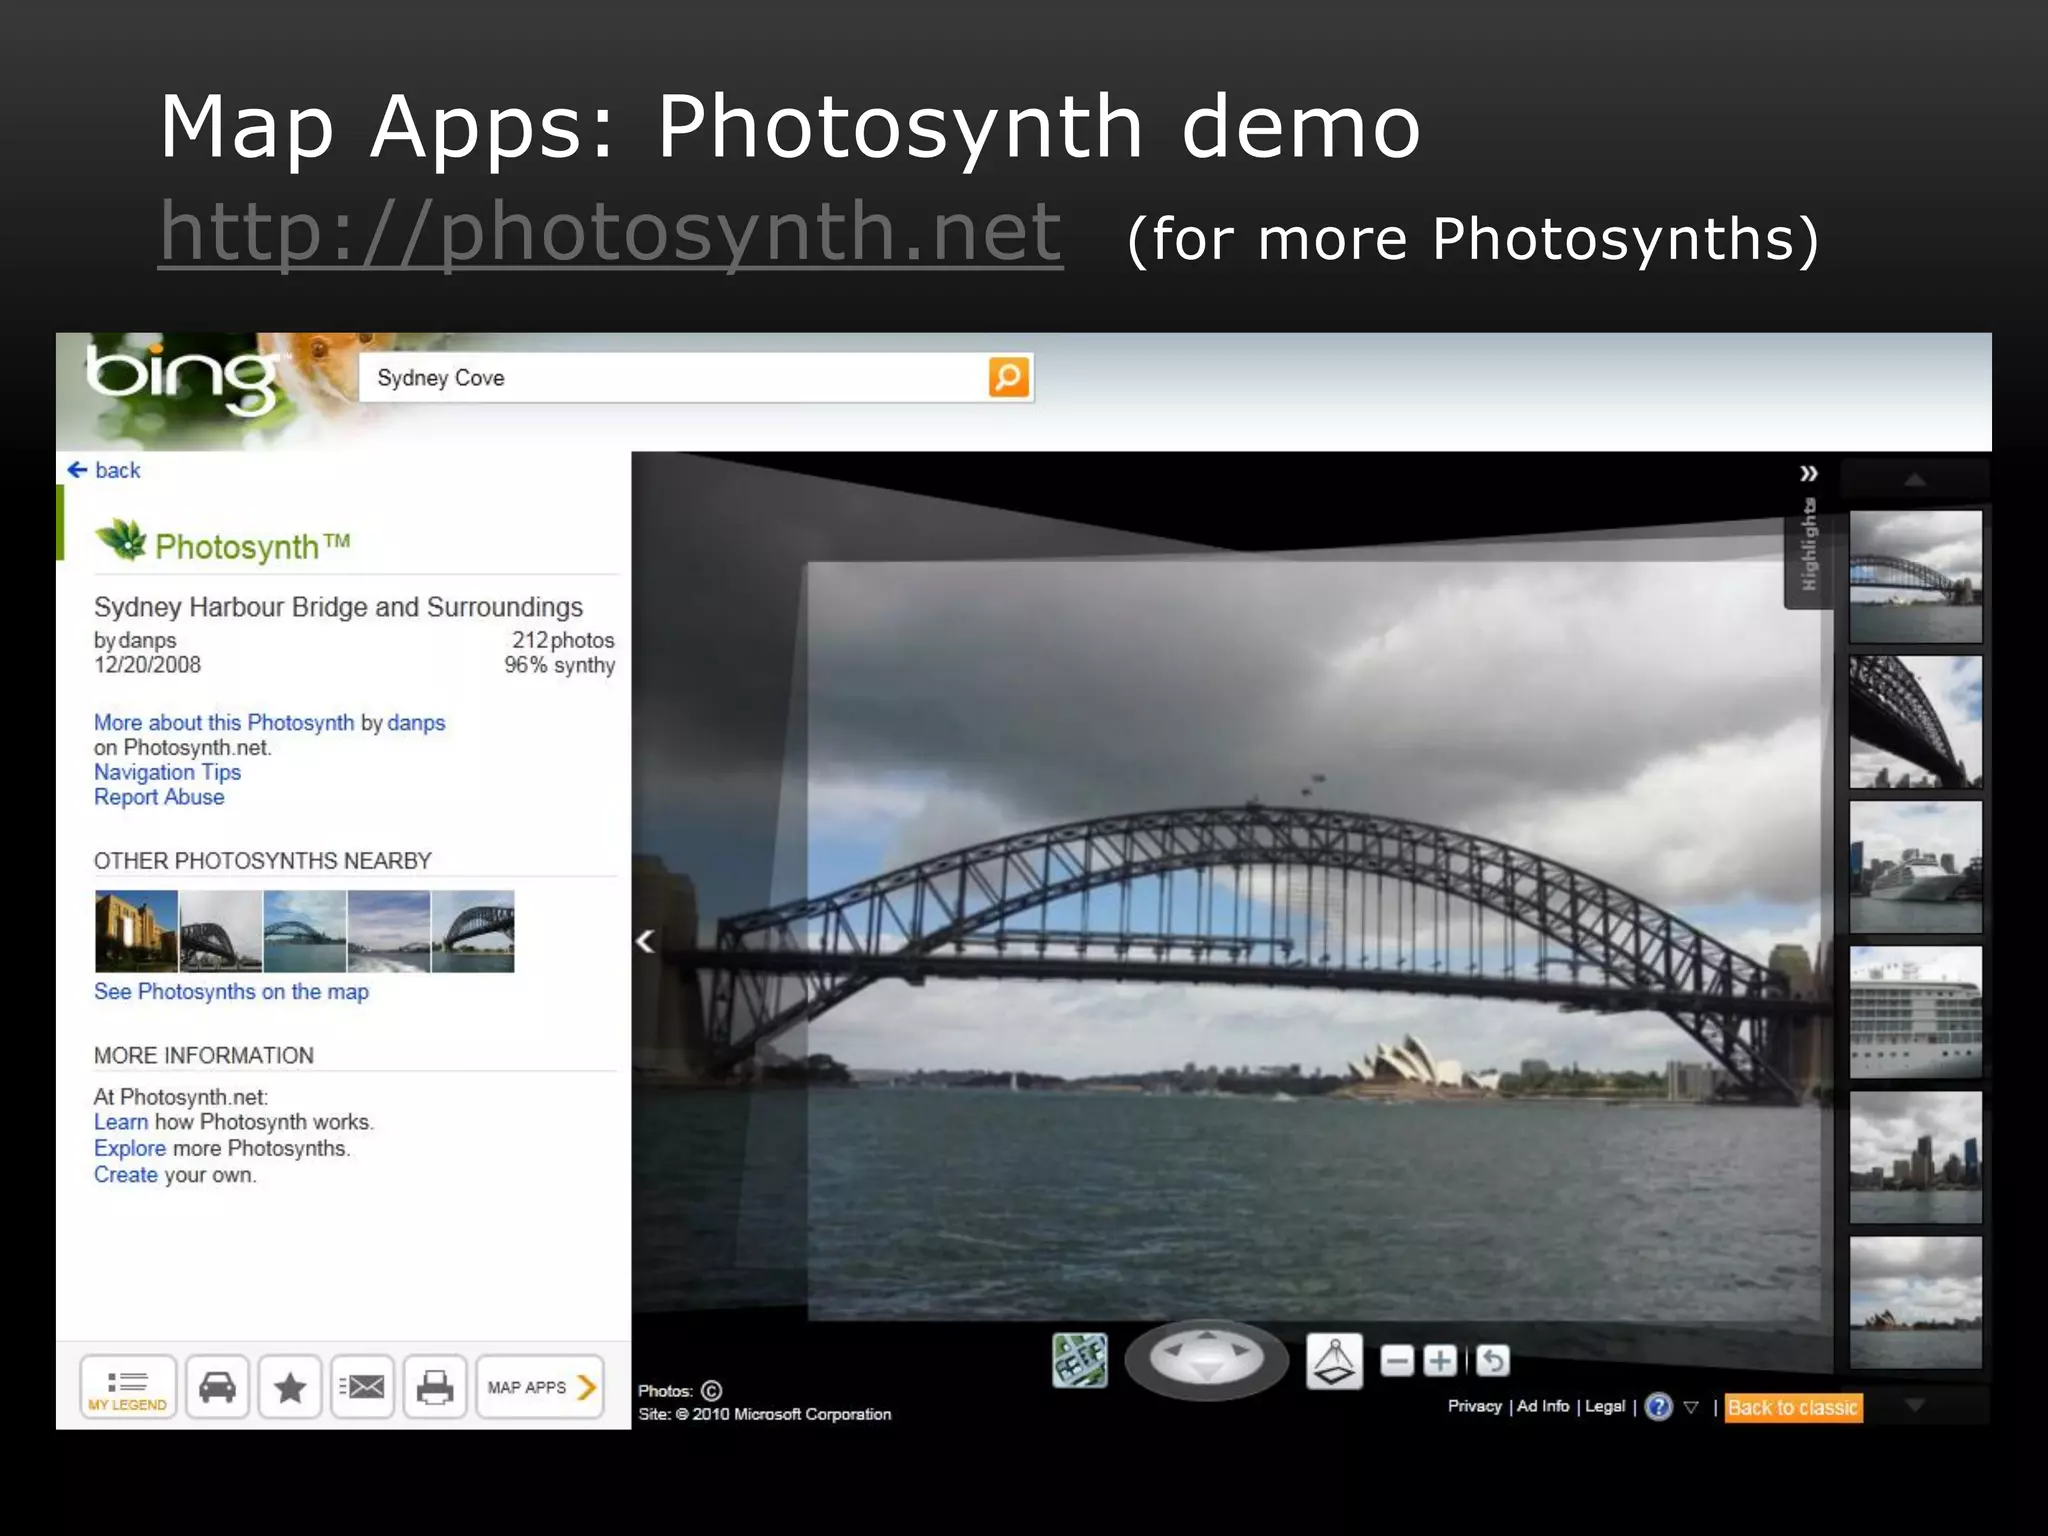Image resolution: width=2048 pixels, height=1536 pixels.
Task: Click the main Sydney Harbour Bridge photo
Action: point(1313,940)
